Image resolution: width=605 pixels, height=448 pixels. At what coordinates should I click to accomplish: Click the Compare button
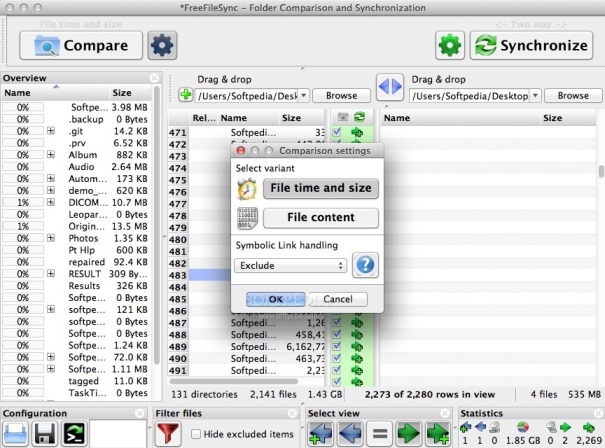point(81,46)
